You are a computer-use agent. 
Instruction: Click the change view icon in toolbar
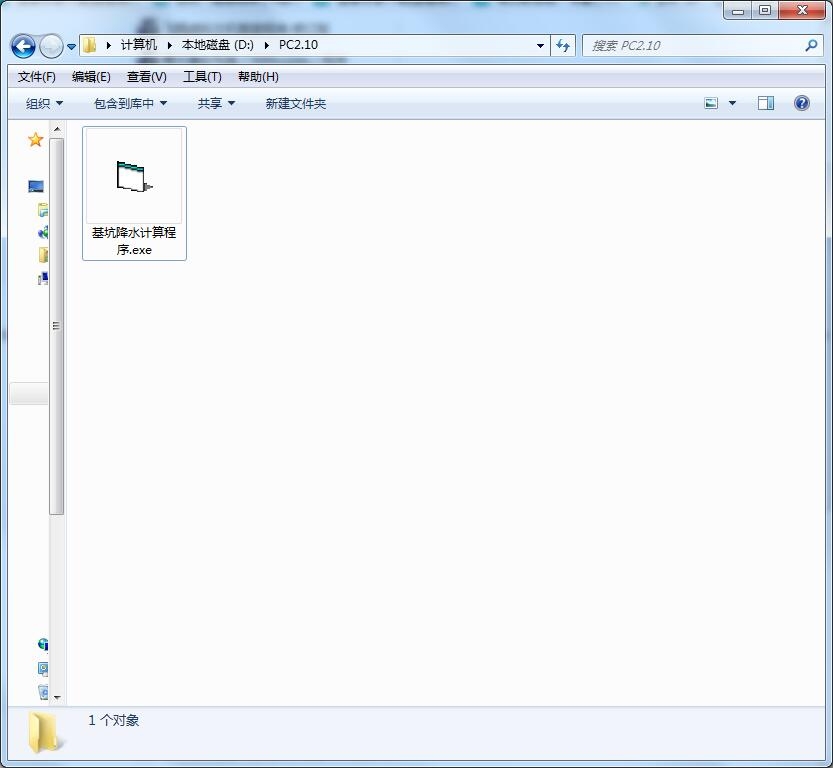click(x=711, y=103)
